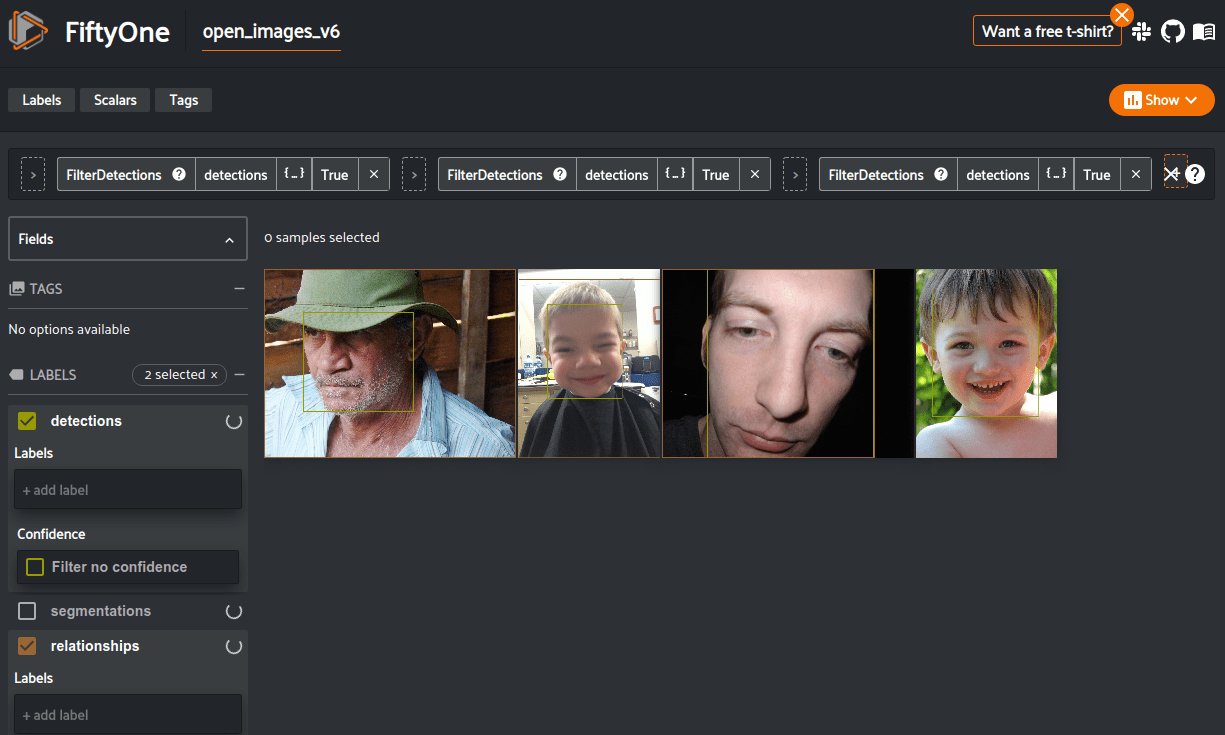Click loading spinner beside detections
This screenshot has height=735, width=1225.
click(x=234, y=421)
